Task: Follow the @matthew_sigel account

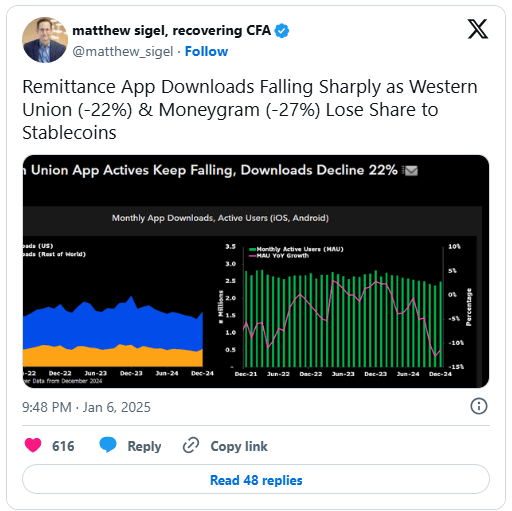Action: [x=206, y=52]
